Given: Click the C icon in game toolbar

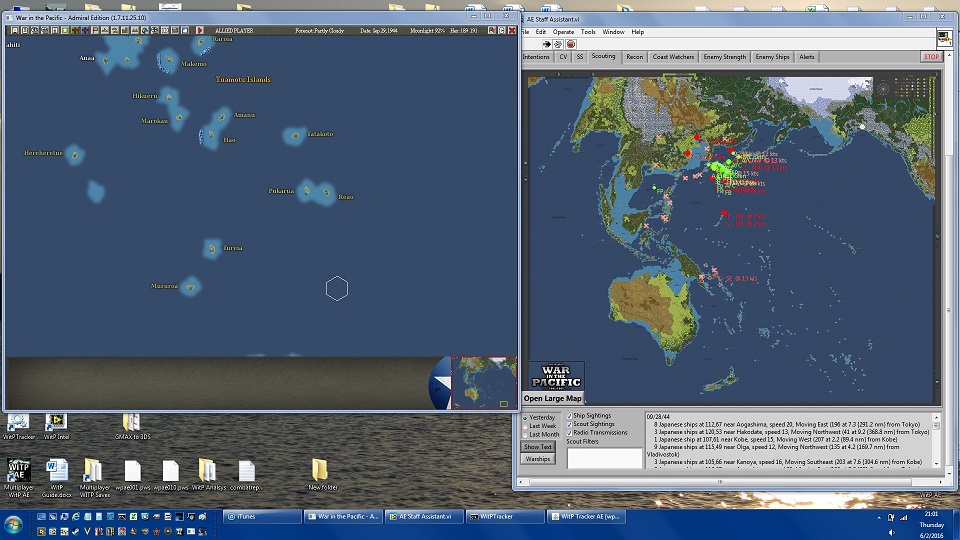Looking at the screenshot, I should click(501, 30).
